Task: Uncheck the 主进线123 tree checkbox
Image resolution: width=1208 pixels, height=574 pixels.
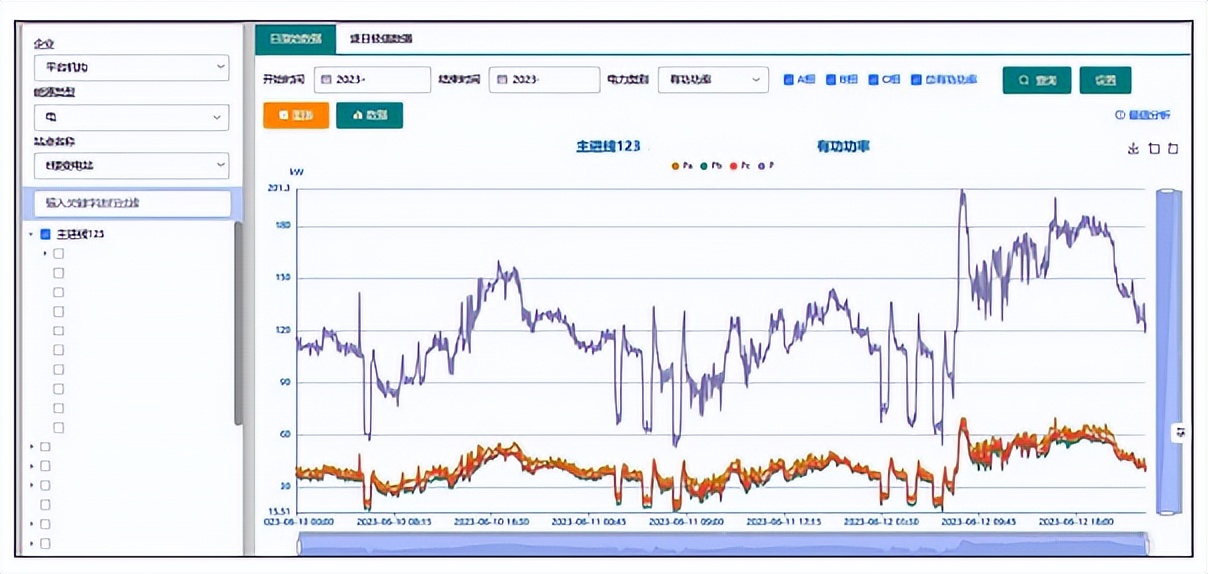Action: tap(45, 235)
